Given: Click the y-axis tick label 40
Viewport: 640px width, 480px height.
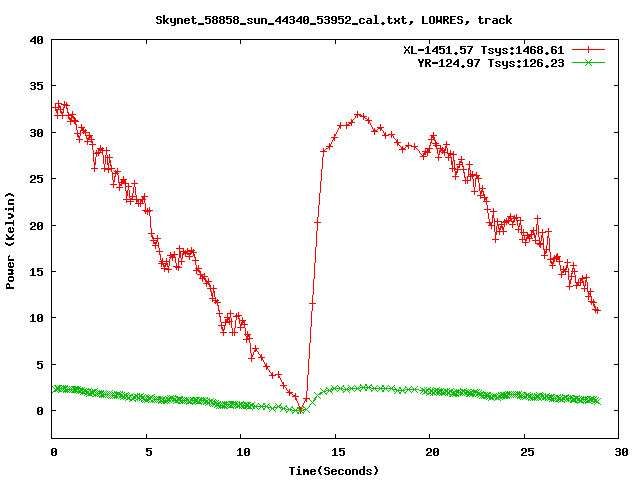Looking at the screenshot, I should [36, 40].
